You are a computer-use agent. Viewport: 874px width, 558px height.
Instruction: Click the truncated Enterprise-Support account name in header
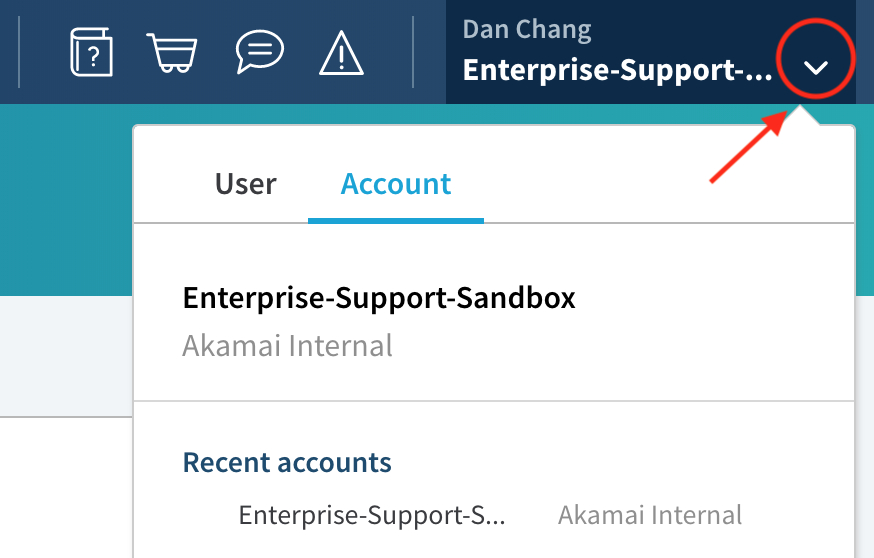[617, 70]
